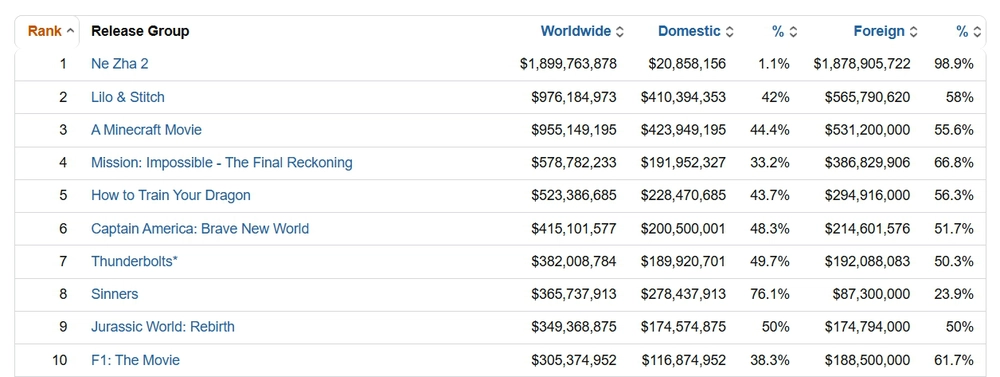Viewport: 1000px width, 377px height.
Task: Open the Thunderbolts* link
Action: (x=134, y=261)
